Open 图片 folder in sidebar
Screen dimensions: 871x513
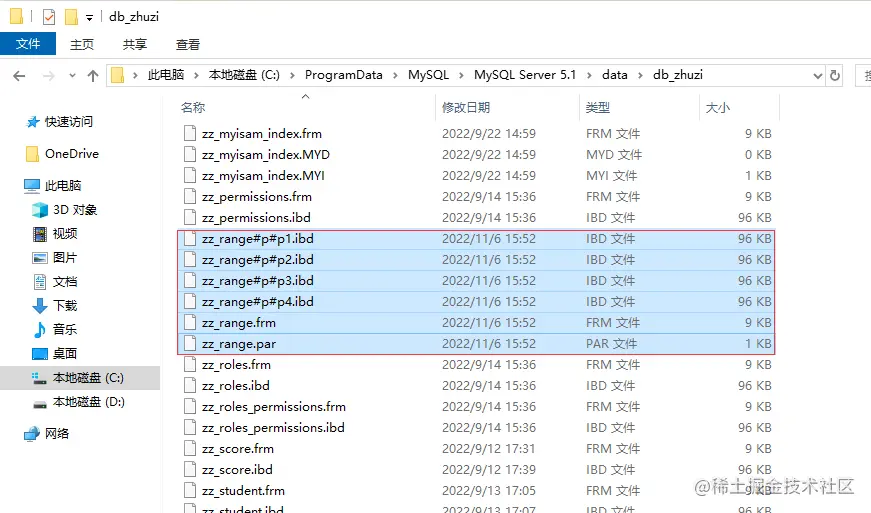tap(64, 258)
